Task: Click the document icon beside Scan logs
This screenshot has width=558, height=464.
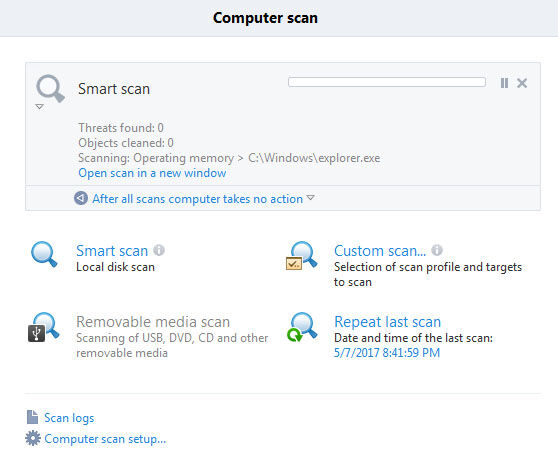Action: point(32,417)
